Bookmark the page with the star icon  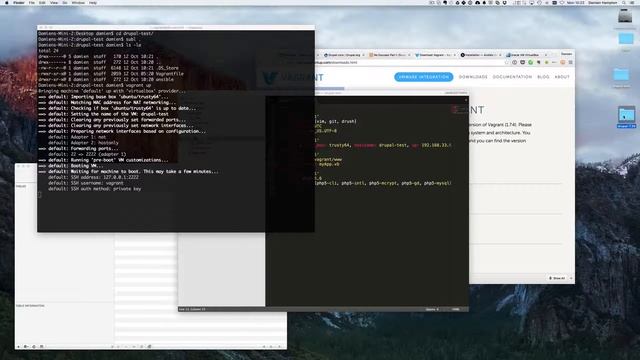(x=507, y=62)
